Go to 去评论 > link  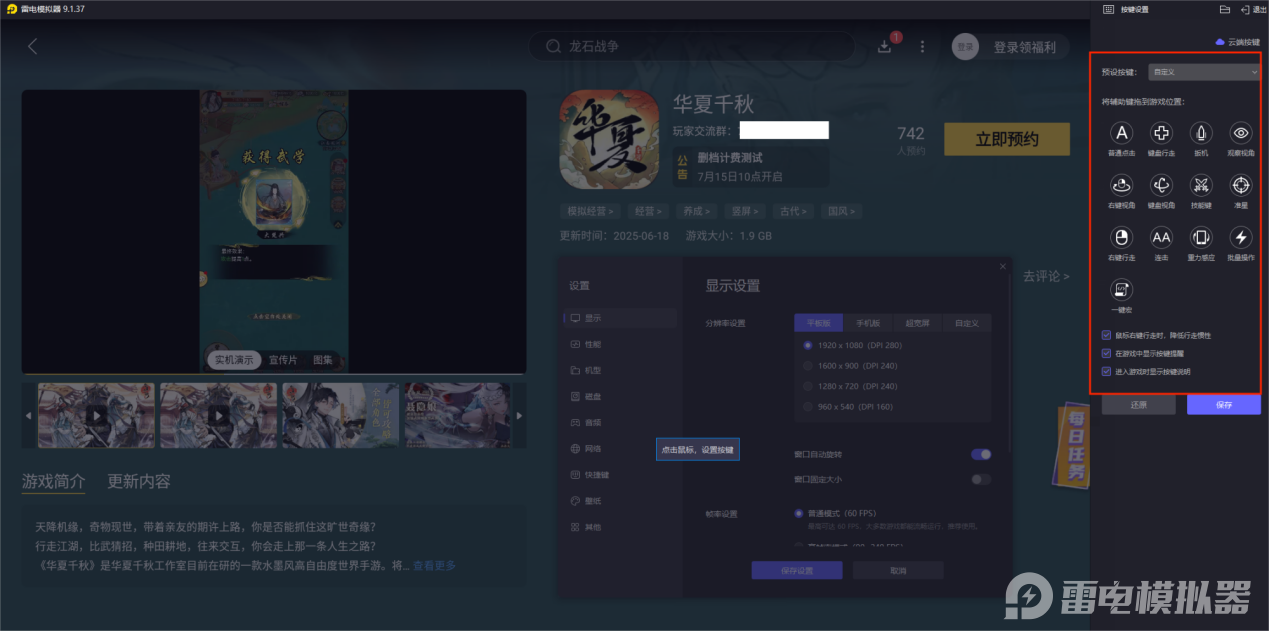(1046, 276)
